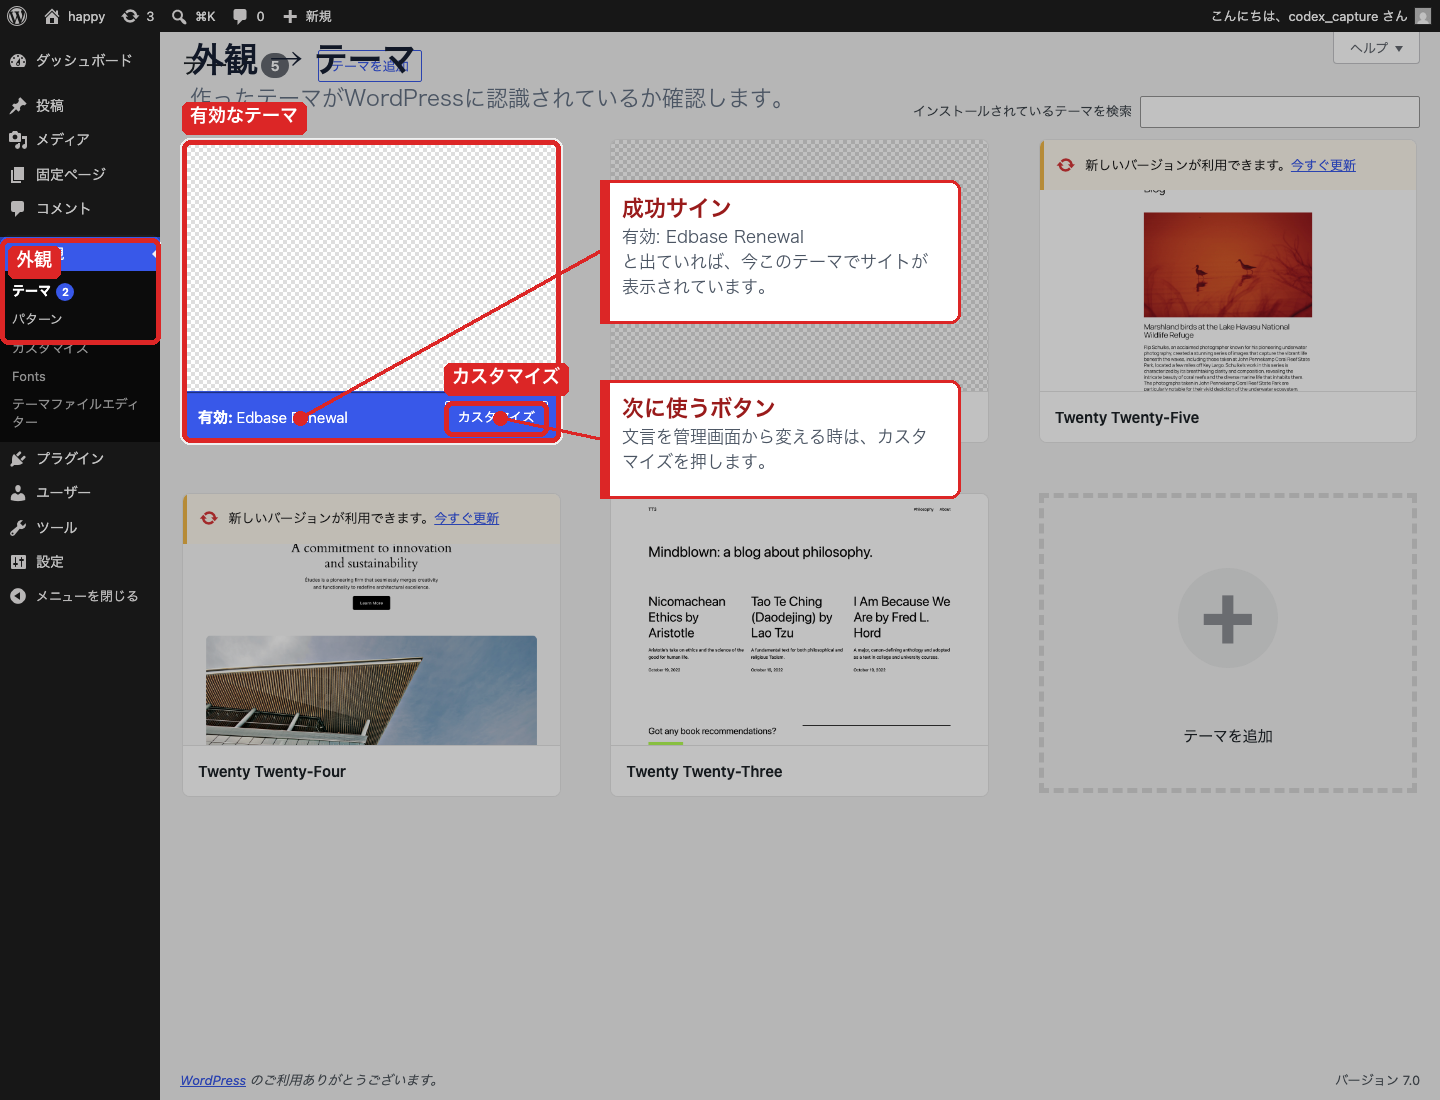Click 今すぐ更新 for Twenty Twenty-Four
The image size is (1440, 1100).
point(466,518)
